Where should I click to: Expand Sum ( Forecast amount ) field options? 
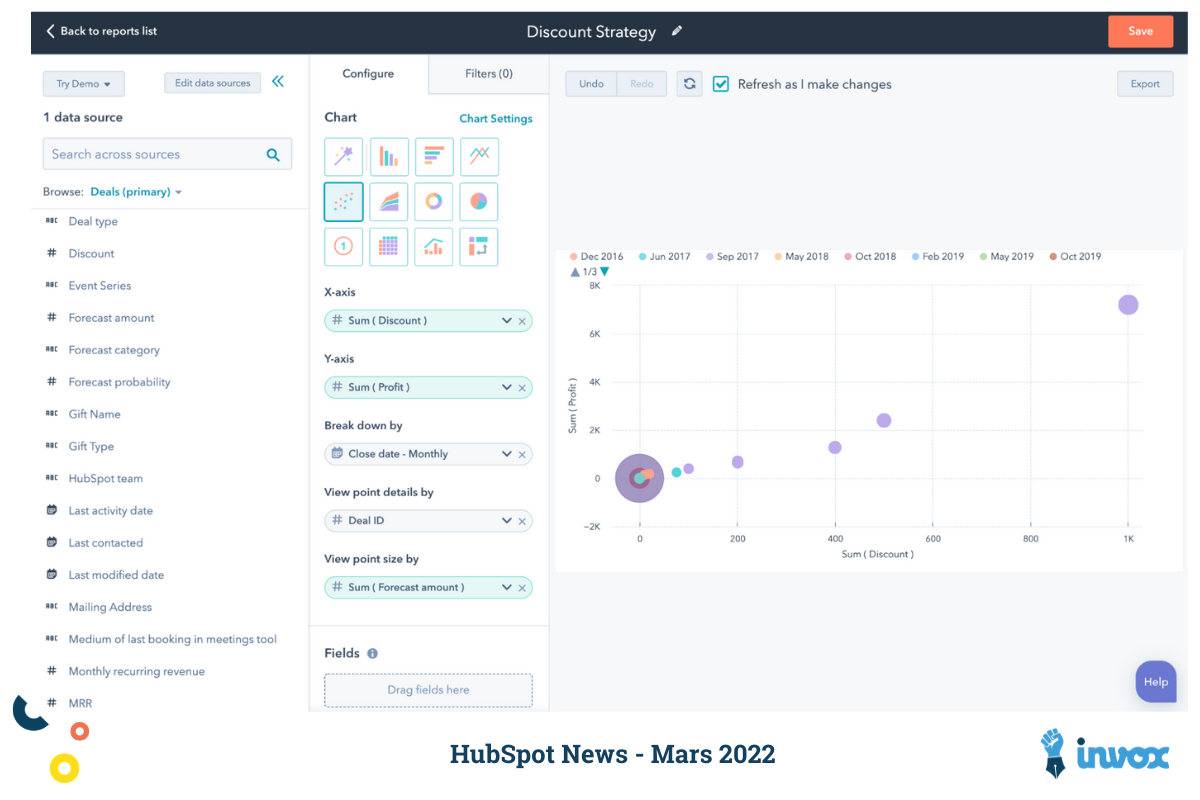pos(507,588)
